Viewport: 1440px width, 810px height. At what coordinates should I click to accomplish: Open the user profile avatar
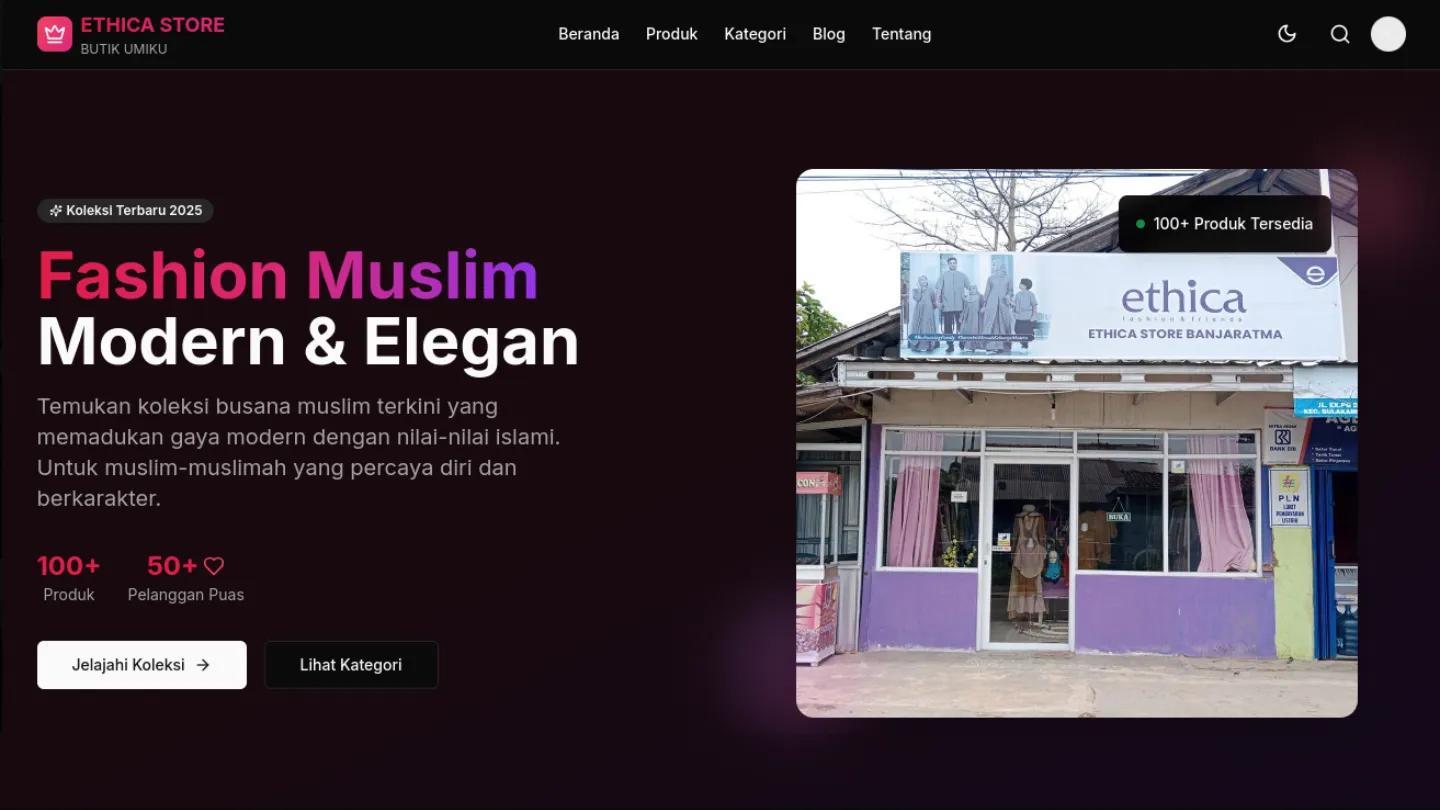[1388, 34]
